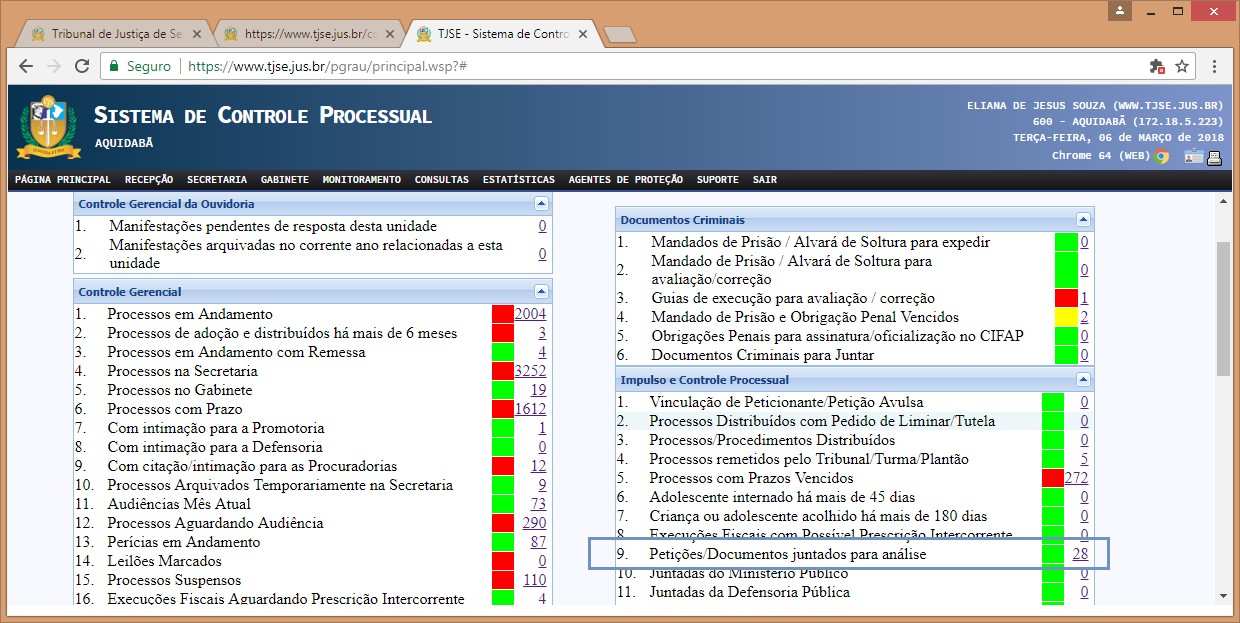The width and height of the screenshot is (1240, 623).
Task: Bookmark this page with the star icon
Action: (x=1182, y=66)
